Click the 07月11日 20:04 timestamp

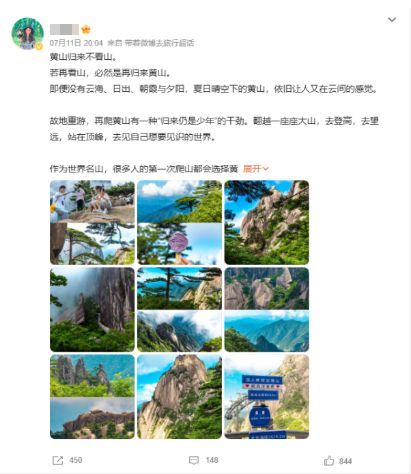pyautogui.click(x=76, y=43)
